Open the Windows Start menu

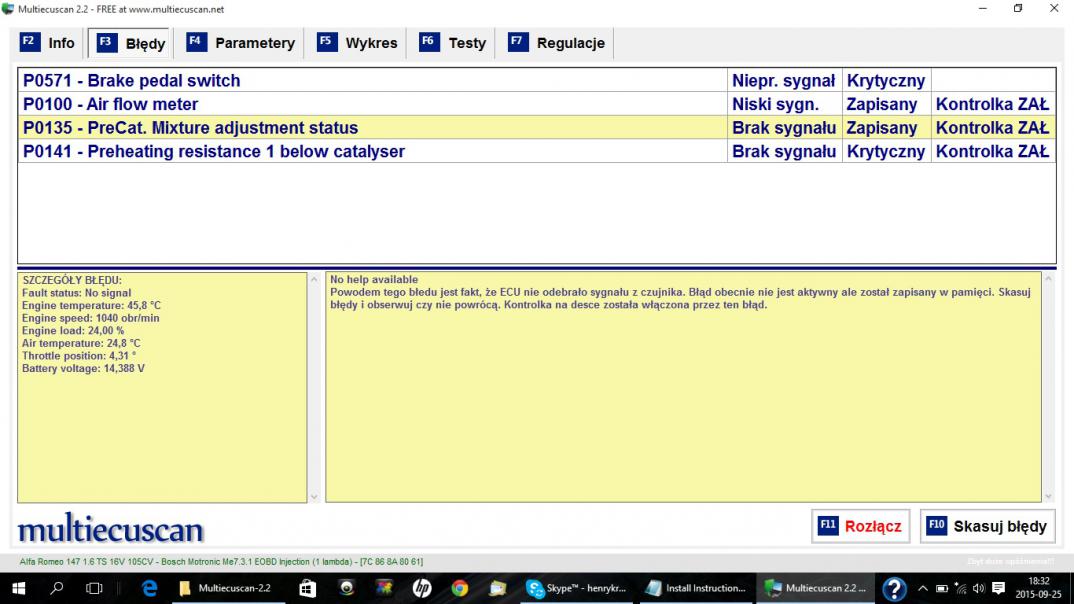pos(18,588)
